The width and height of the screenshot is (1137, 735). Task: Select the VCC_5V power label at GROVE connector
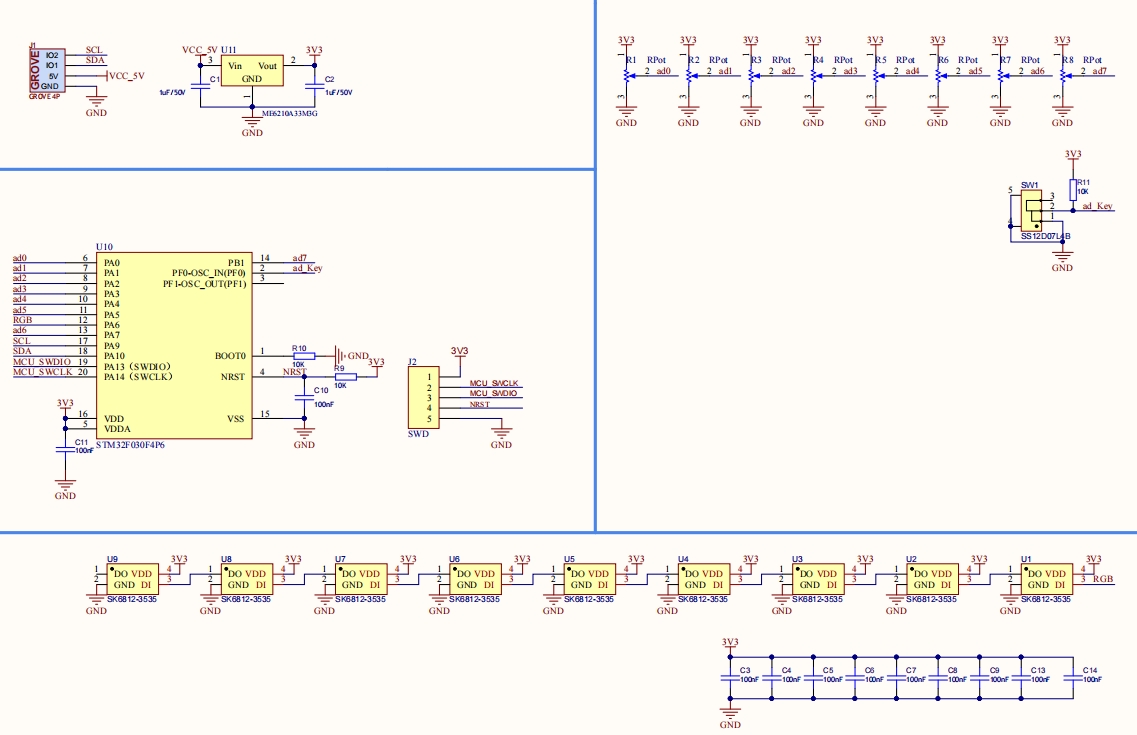point(127,76)
